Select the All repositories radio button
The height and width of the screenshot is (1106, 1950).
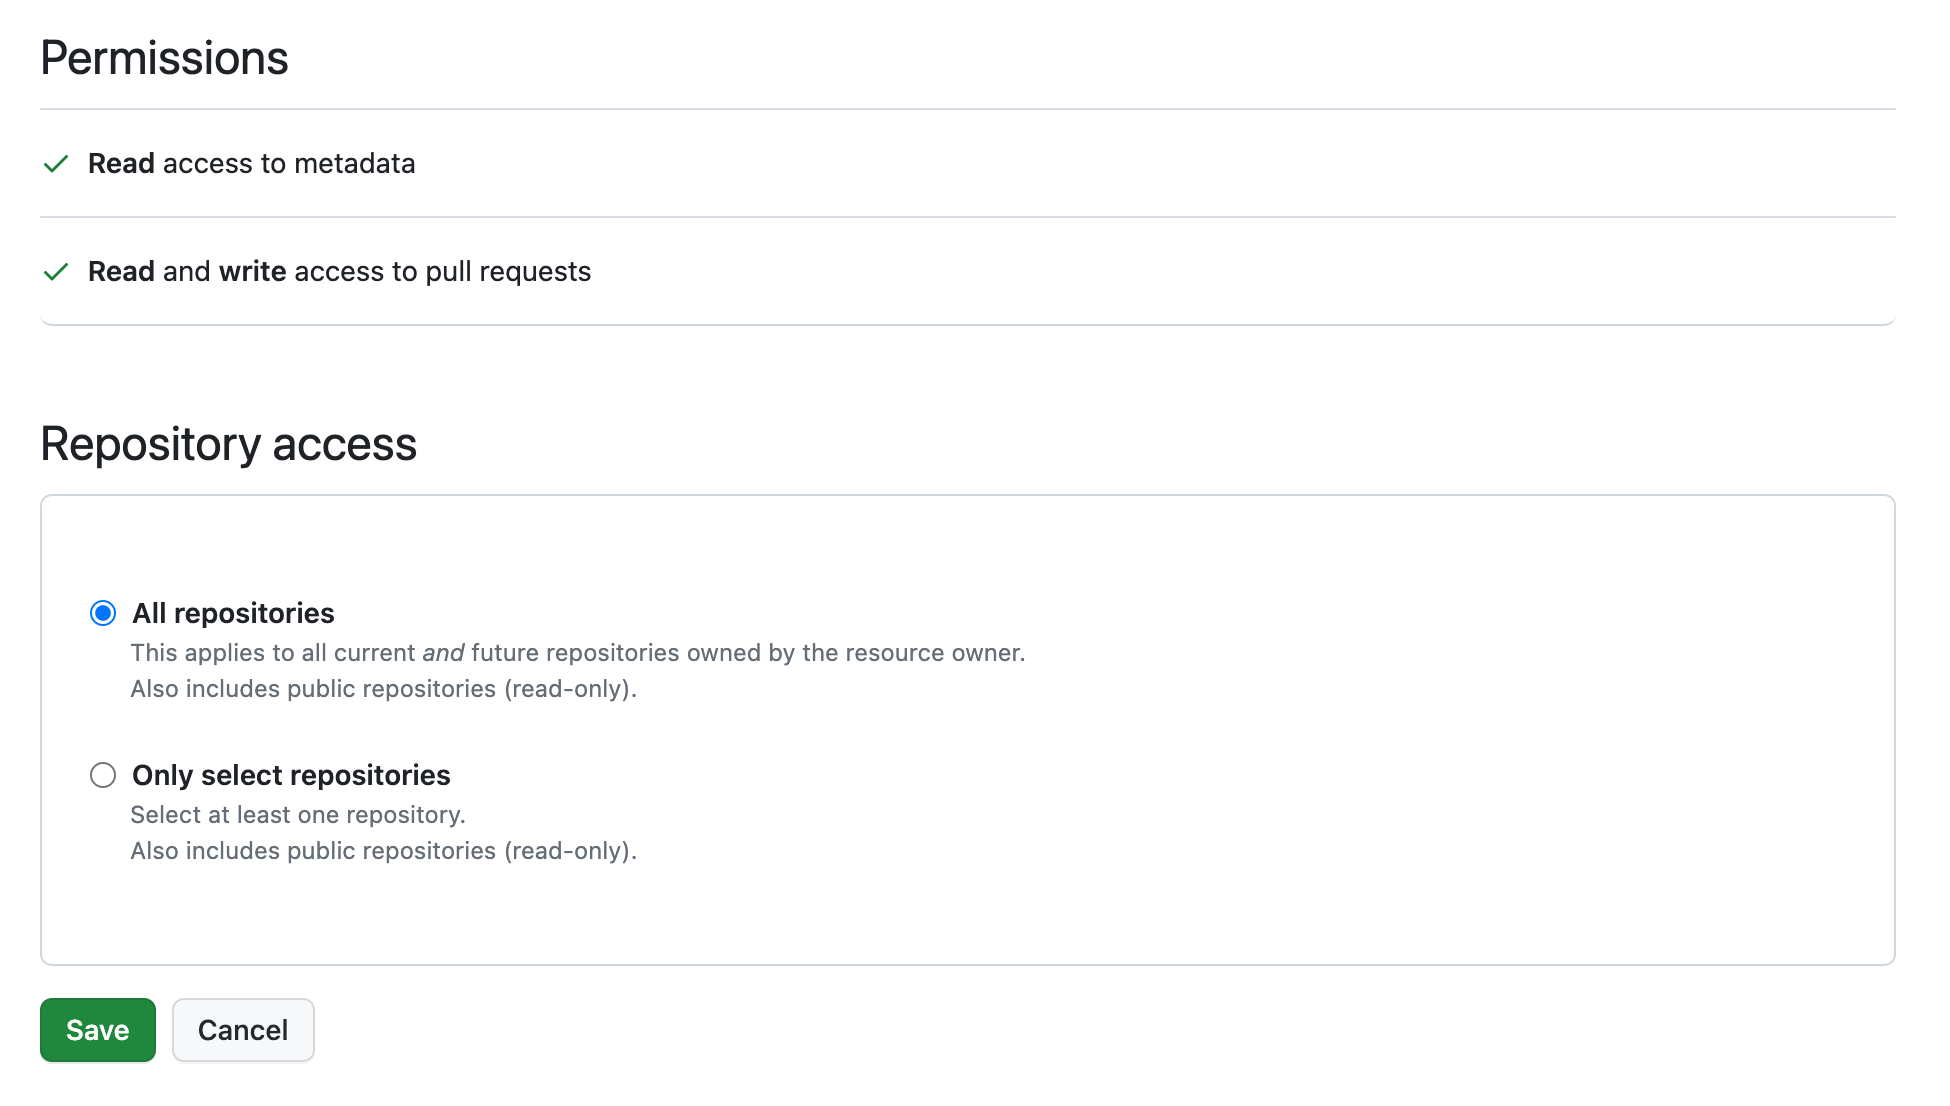coord(103,613)
